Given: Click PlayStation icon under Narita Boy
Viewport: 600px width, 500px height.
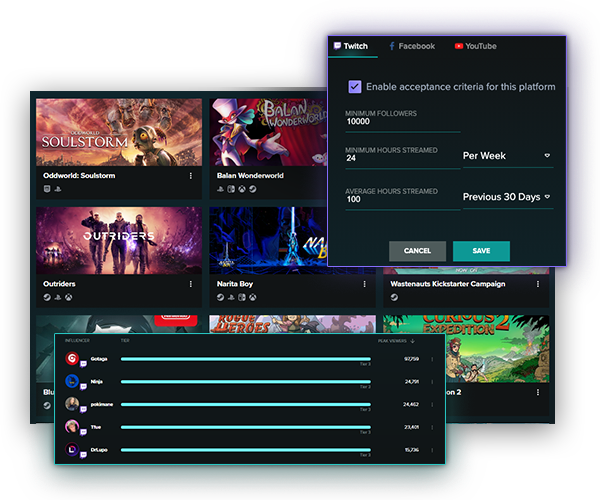Looking at the screenshot, I should [231, 297].
